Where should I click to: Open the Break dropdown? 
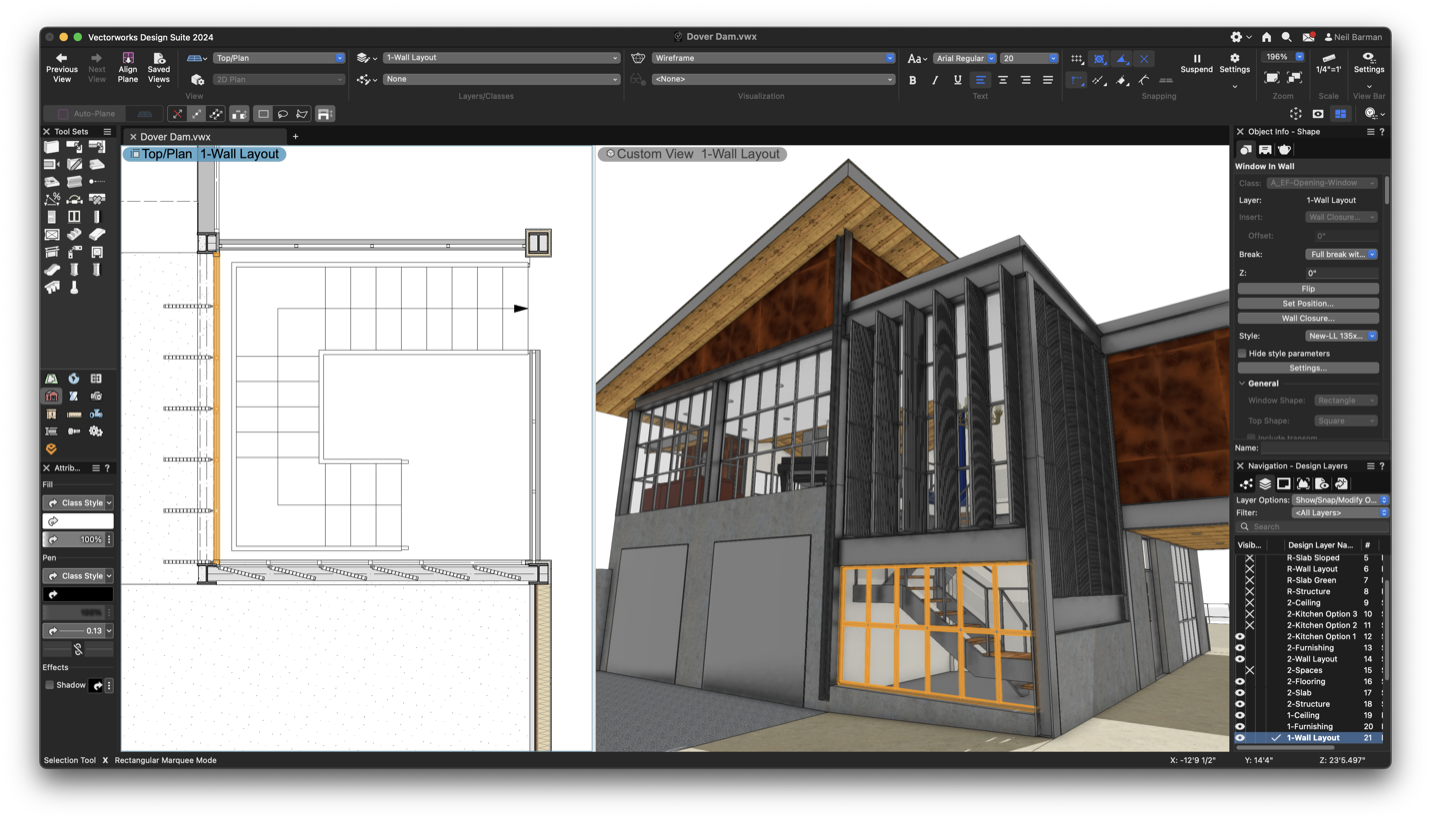click(x=1341, y=254)
